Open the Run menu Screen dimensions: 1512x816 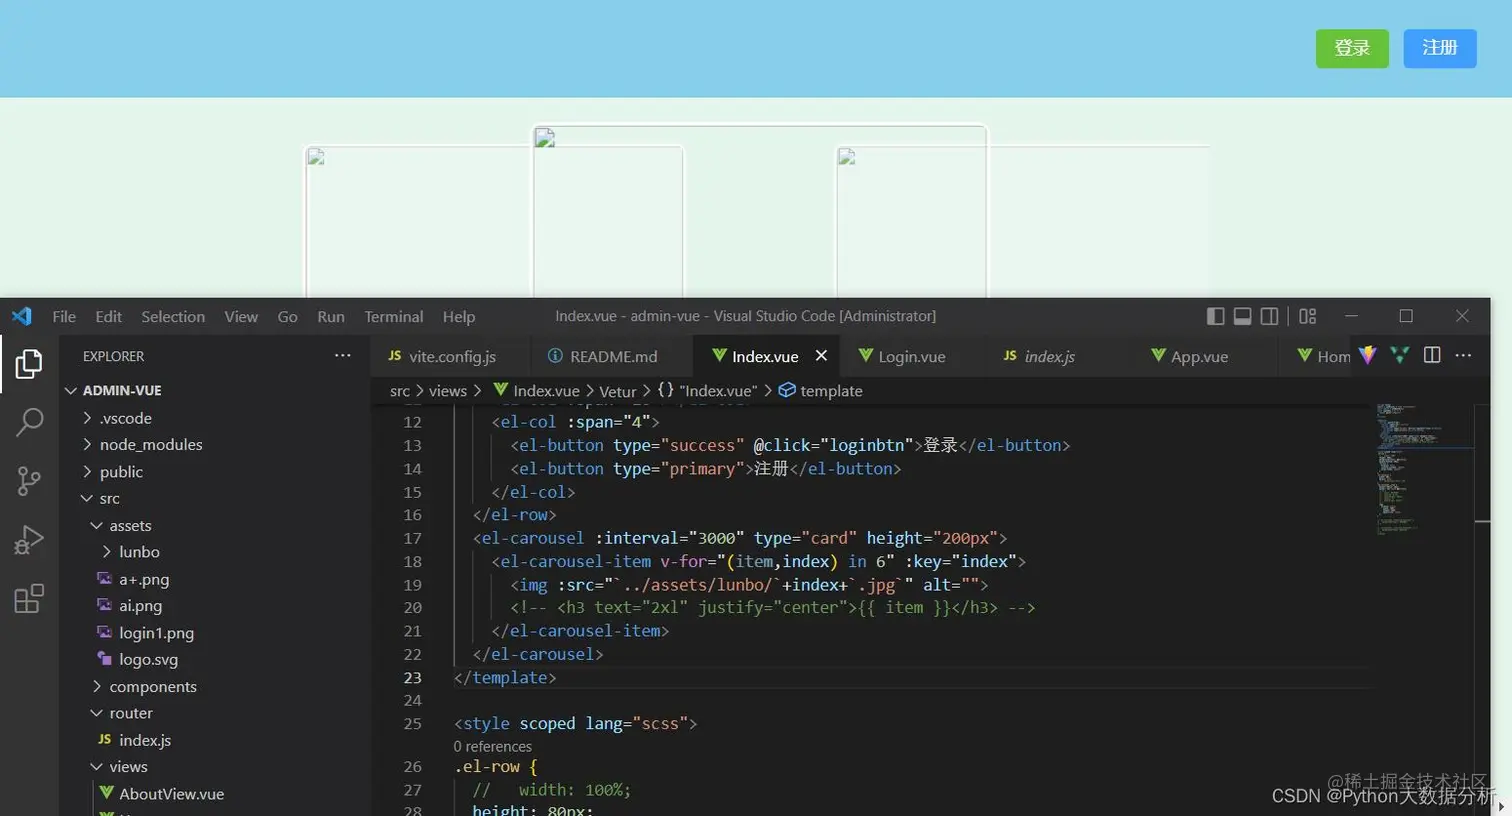point(331,316)
